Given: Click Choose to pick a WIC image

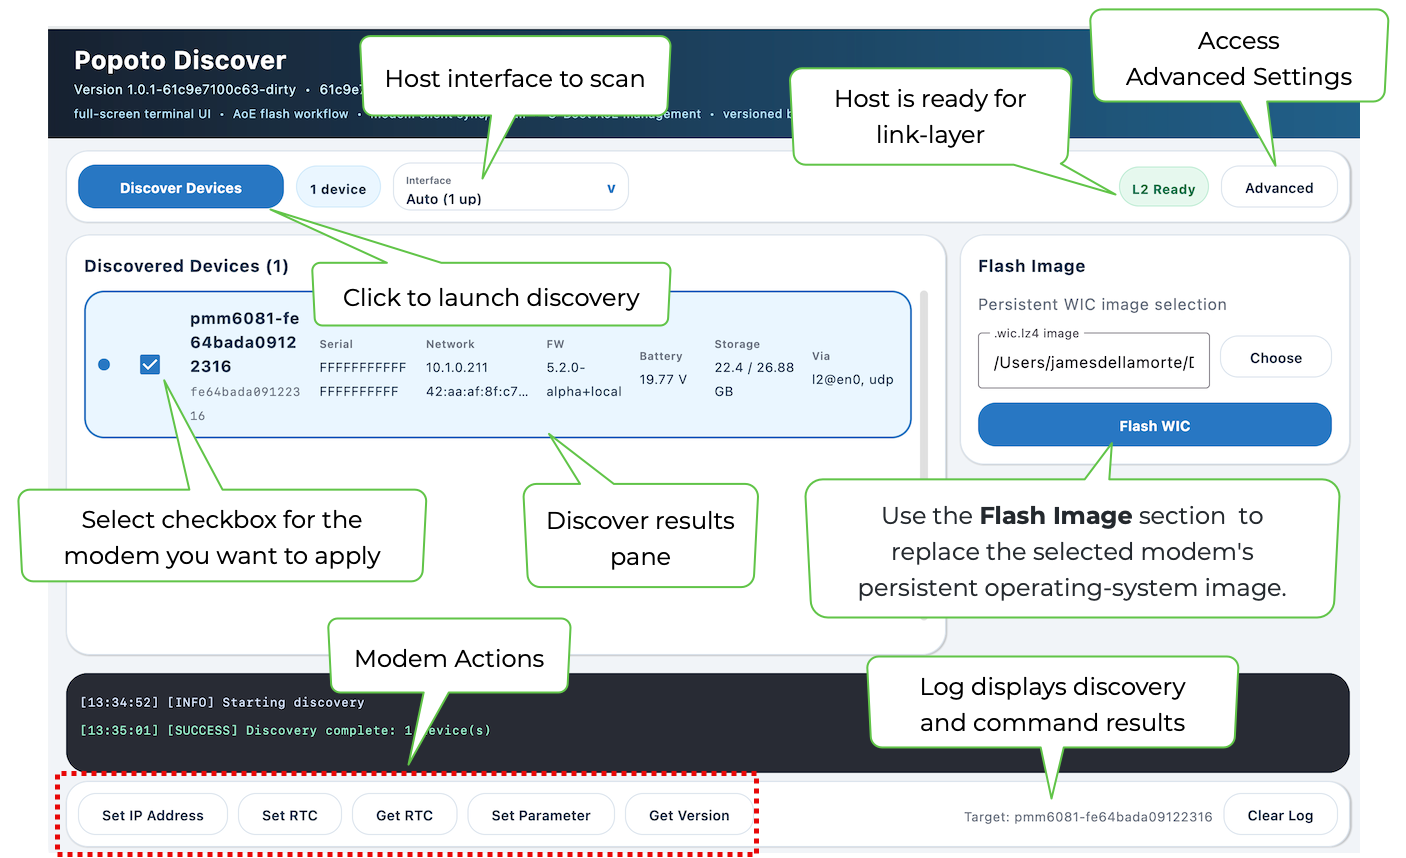Looking at the screenshot, I should pyautogui.click(x=1276, y=358).
